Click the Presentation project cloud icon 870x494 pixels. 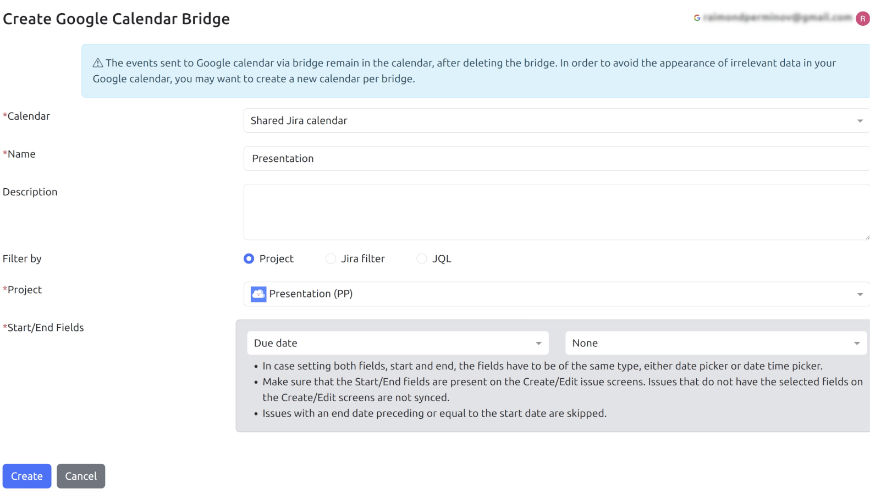[x=259, y=294]
